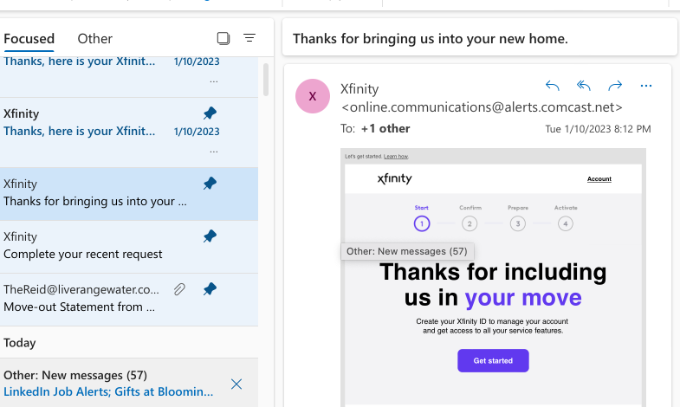Expand the '+1 other' recipients
Screen dimensions: 680x407
click(386, 129)
